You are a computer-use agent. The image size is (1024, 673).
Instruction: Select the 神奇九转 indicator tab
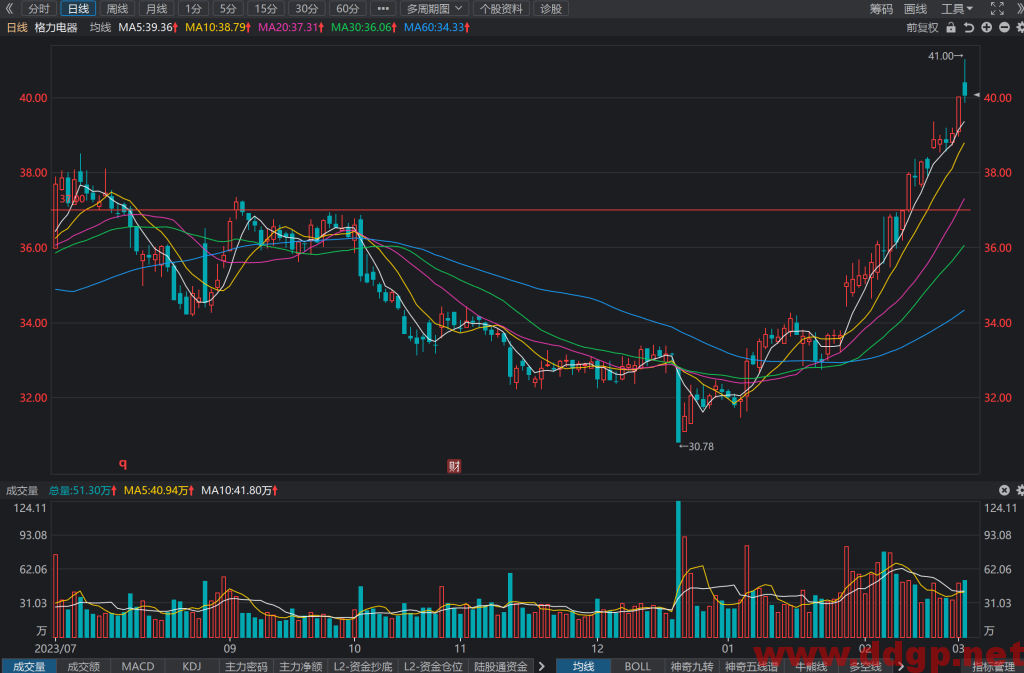(x=692, y=666)
